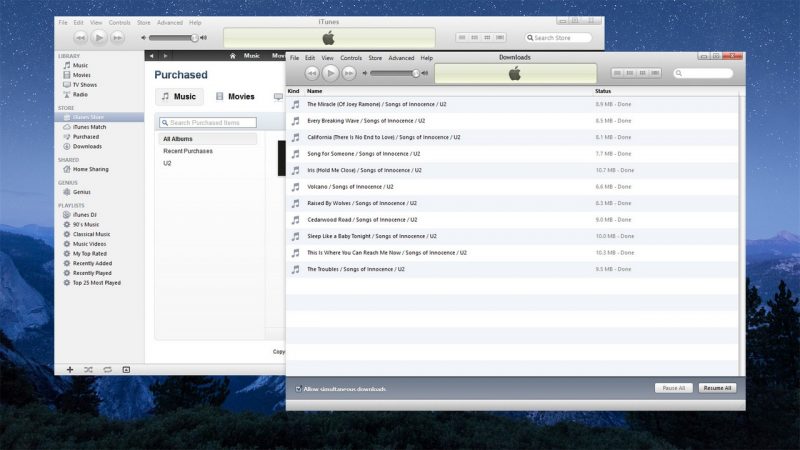Open Top 25 Most Played playlist
This screenshot has width=800, height=450.
pyautogui.click(x=96, y=283)
